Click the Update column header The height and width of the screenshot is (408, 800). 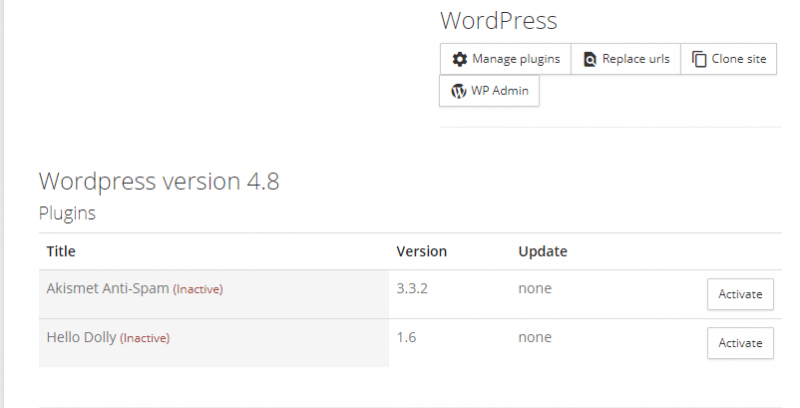point(543,251)
